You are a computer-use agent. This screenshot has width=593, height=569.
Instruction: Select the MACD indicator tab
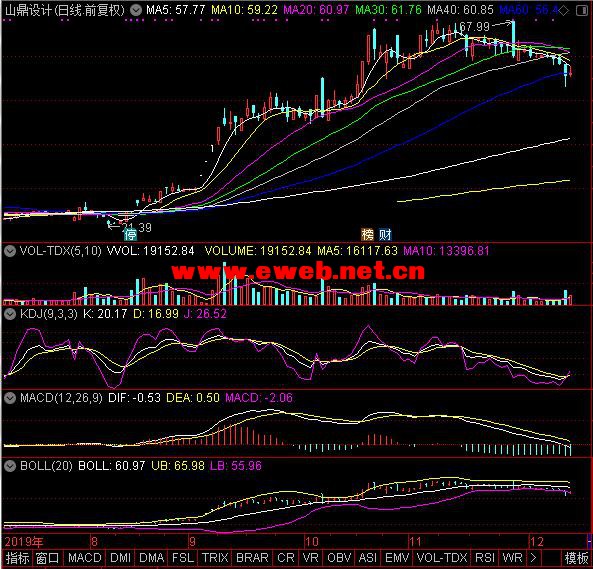85,558
